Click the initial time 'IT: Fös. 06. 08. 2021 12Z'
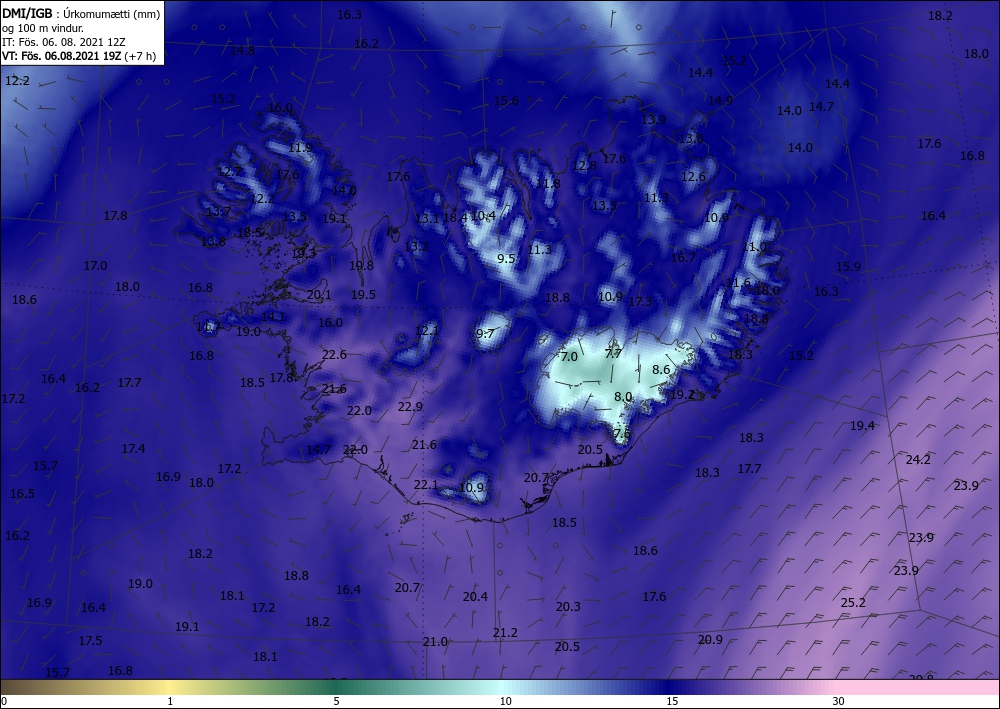This screenshot has height=709, width=1000. (x=64, y=42)
